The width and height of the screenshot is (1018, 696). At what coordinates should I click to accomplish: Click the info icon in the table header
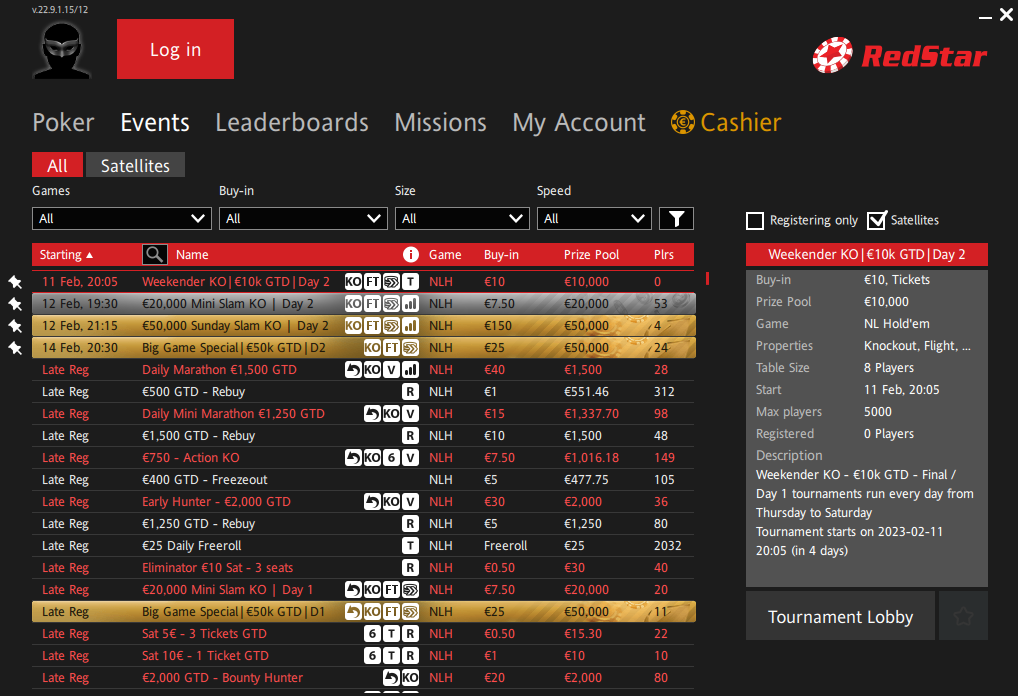pos(410,255)
